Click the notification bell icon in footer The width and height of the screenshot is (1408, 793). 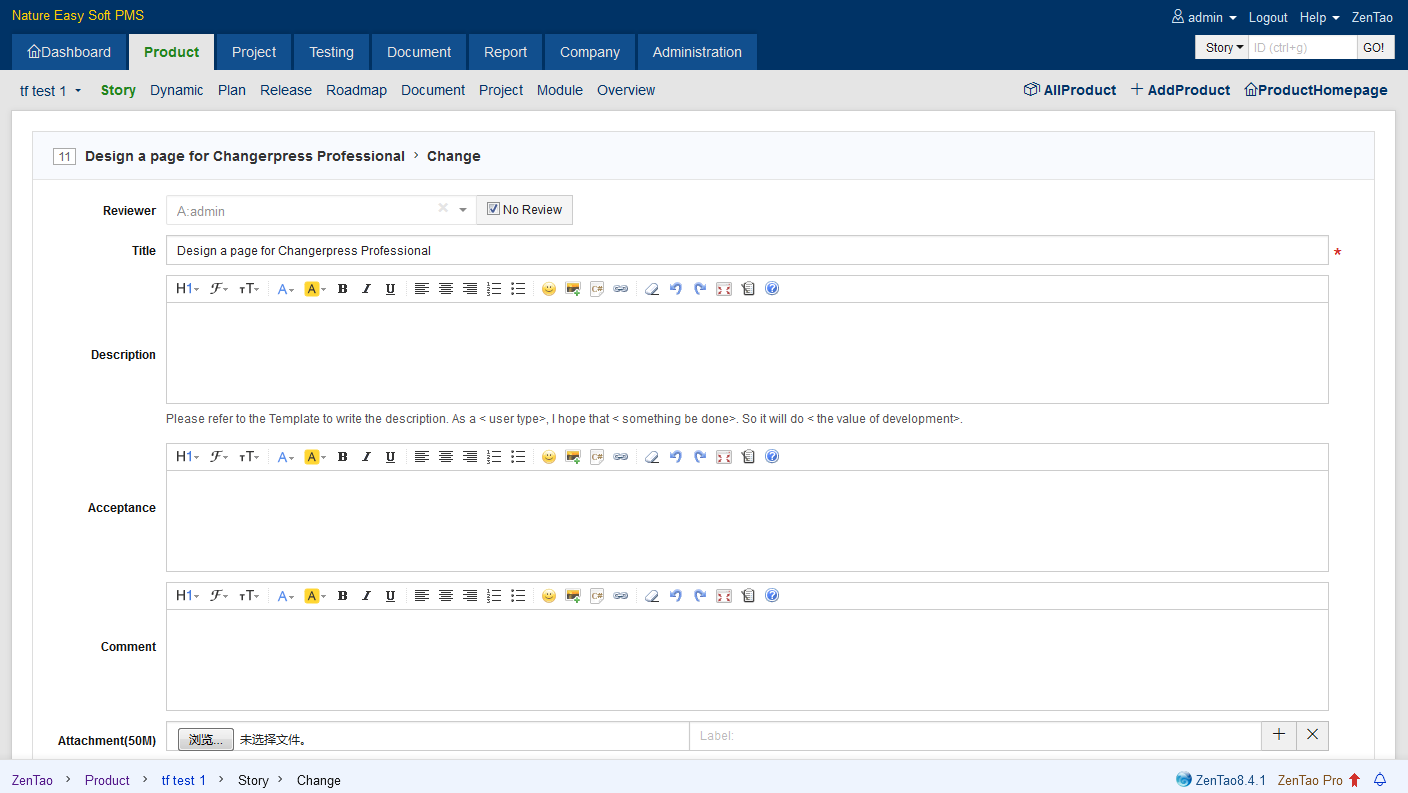pos(1380,780)
